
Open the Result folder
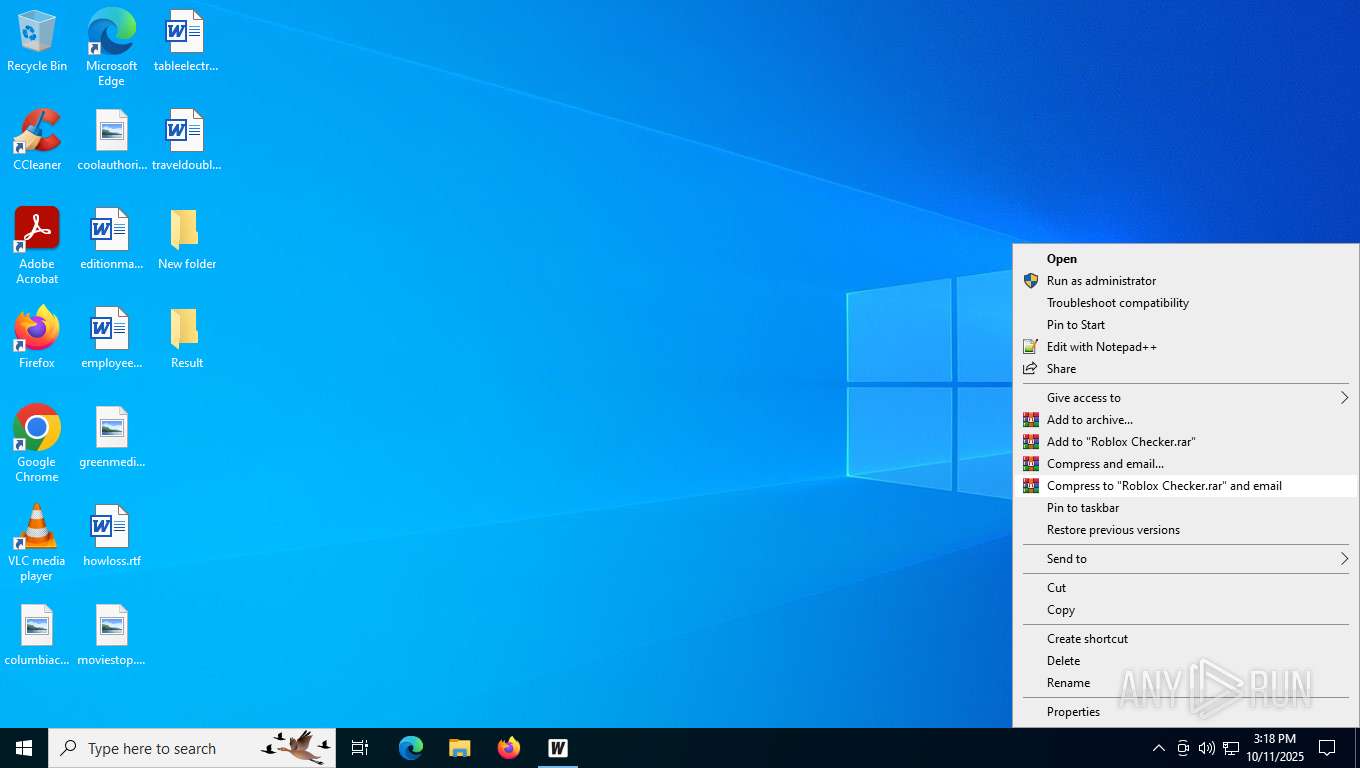[186, 339]
